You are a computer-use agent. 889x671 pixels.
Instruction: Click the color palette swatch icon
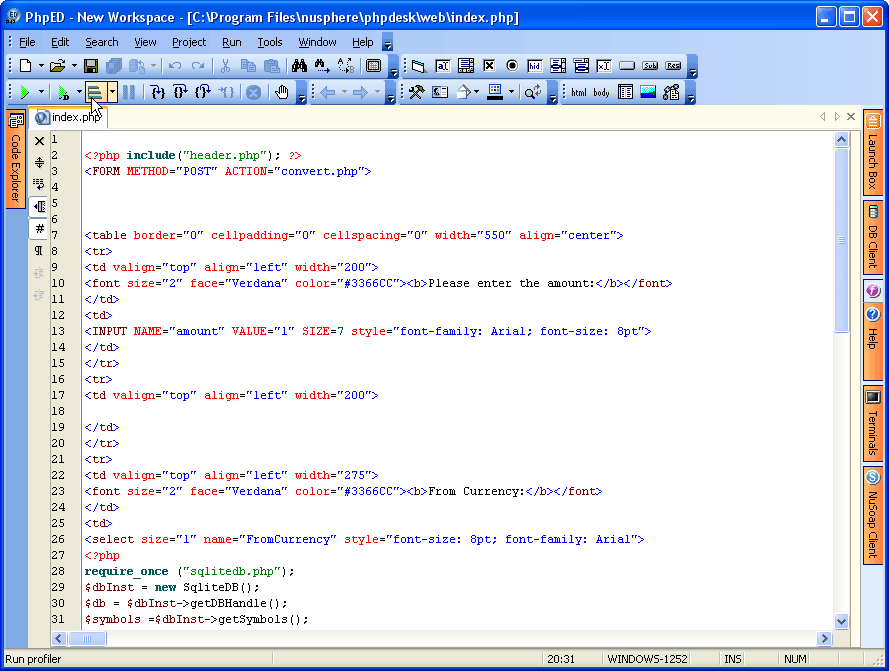pos(495,92)
